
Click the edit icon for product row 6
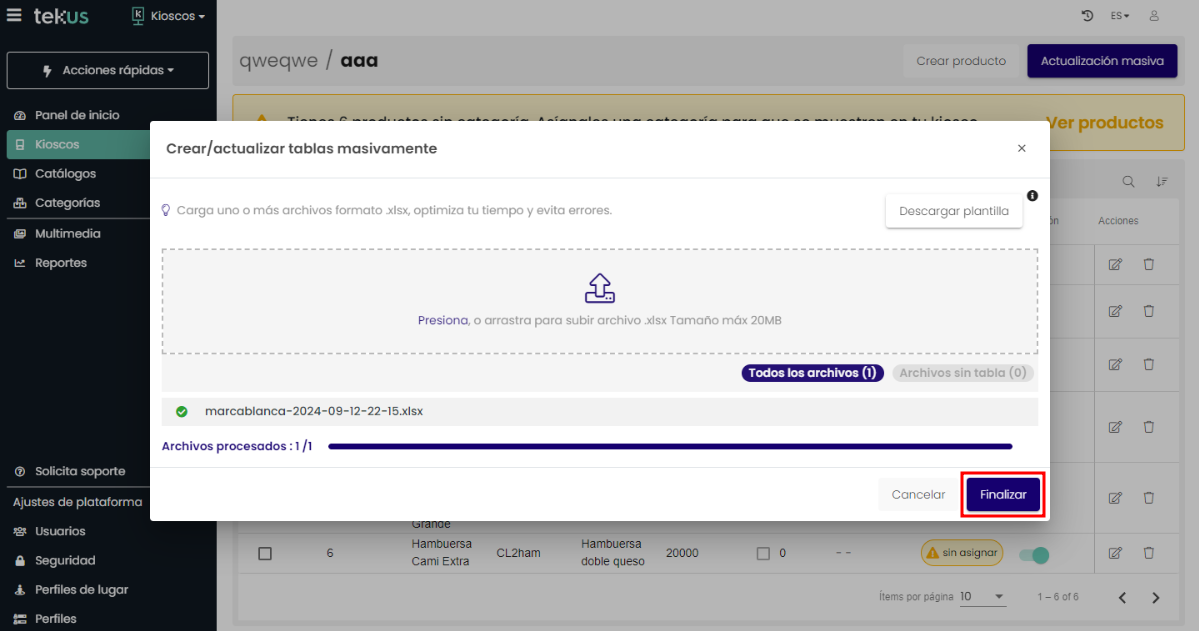pyautogui.click(x=1115, y=553)
